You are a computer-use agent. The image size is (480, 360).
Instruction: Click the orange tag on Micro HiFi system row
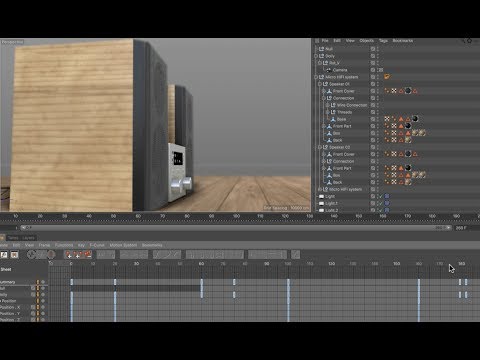[x=387, y=77]
